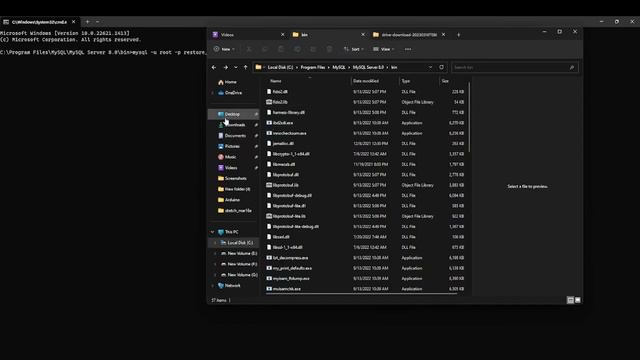
Task: Click the Cut toolbar icon
Action: [x=249, y=49]
